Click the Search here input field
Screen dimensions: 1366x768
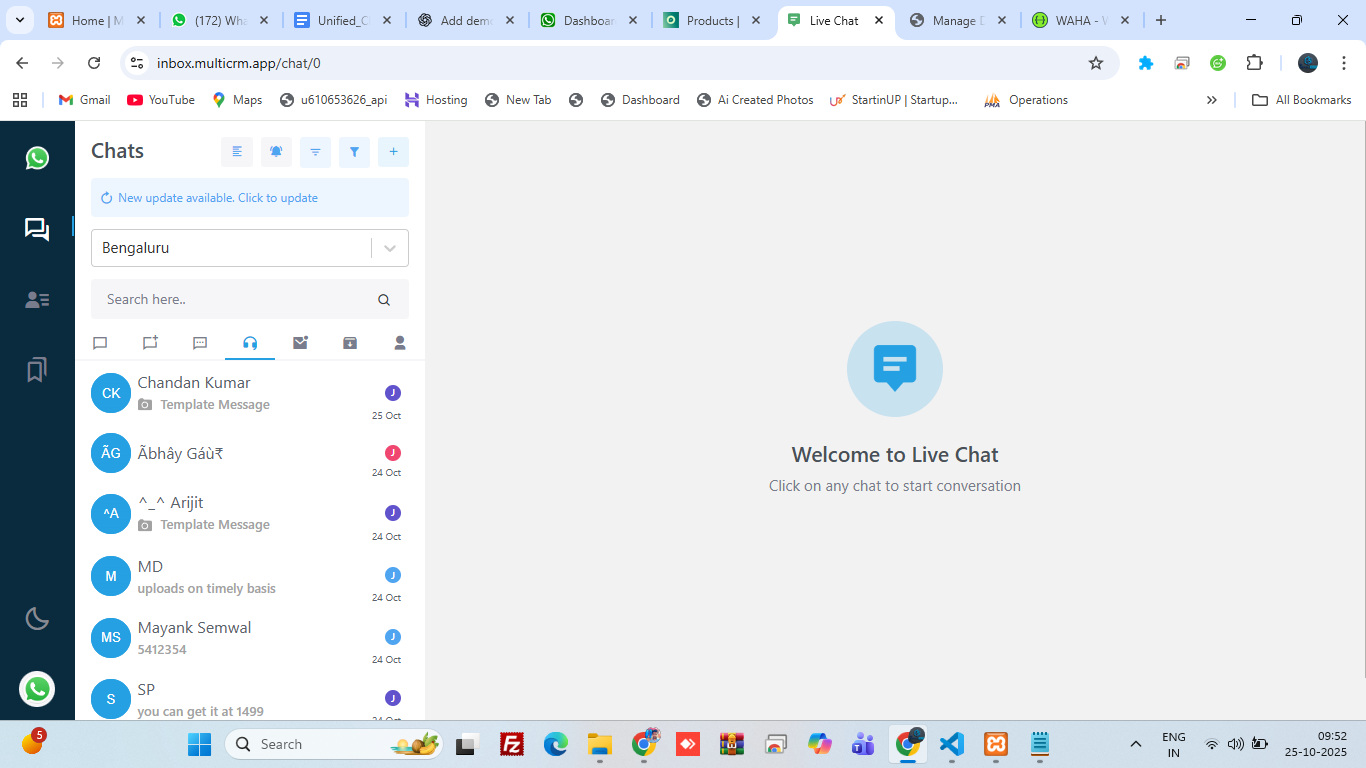tap(230, 299)
